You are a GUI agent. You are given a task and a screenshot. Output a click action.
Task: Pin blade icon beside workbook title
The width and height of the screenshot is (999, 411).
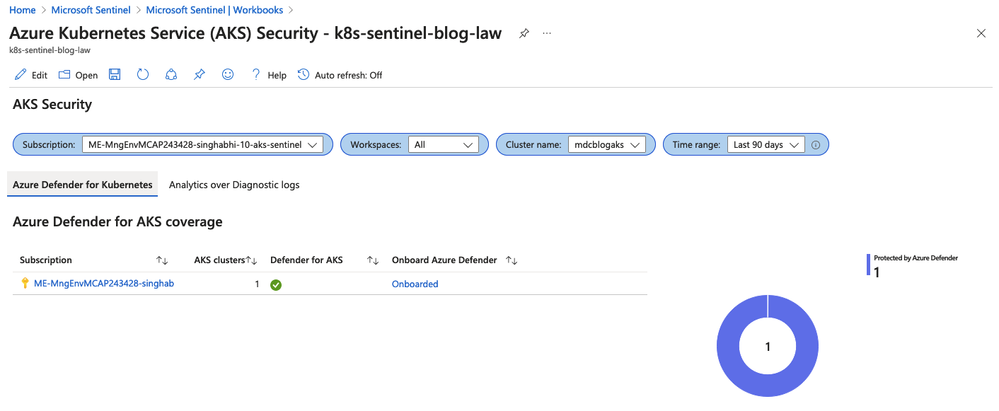pyautogui.click(x=524, y=33)
